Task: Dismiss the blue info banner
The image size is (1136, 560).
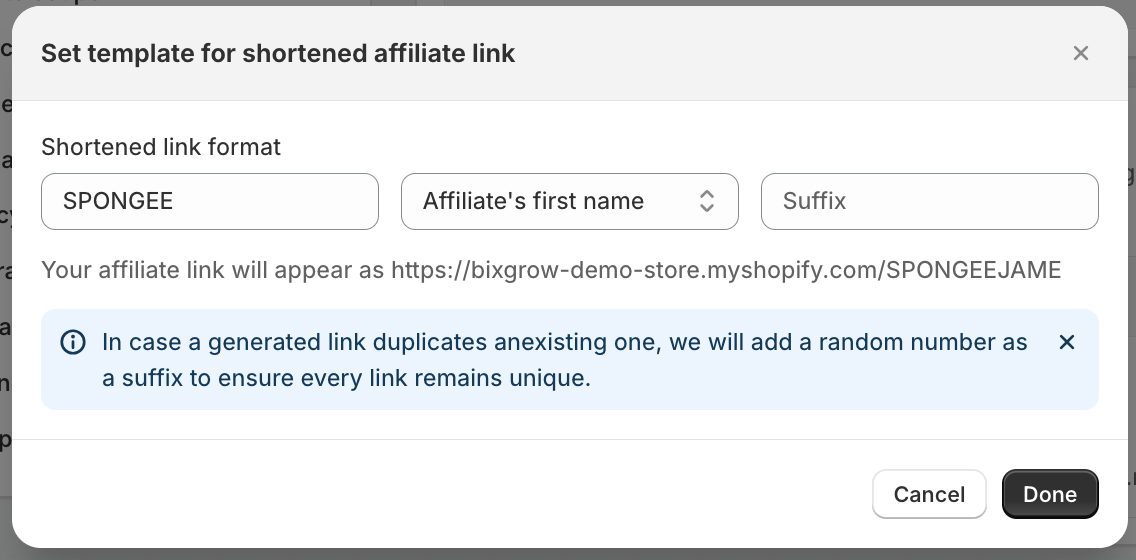Action: point(1067,343)
